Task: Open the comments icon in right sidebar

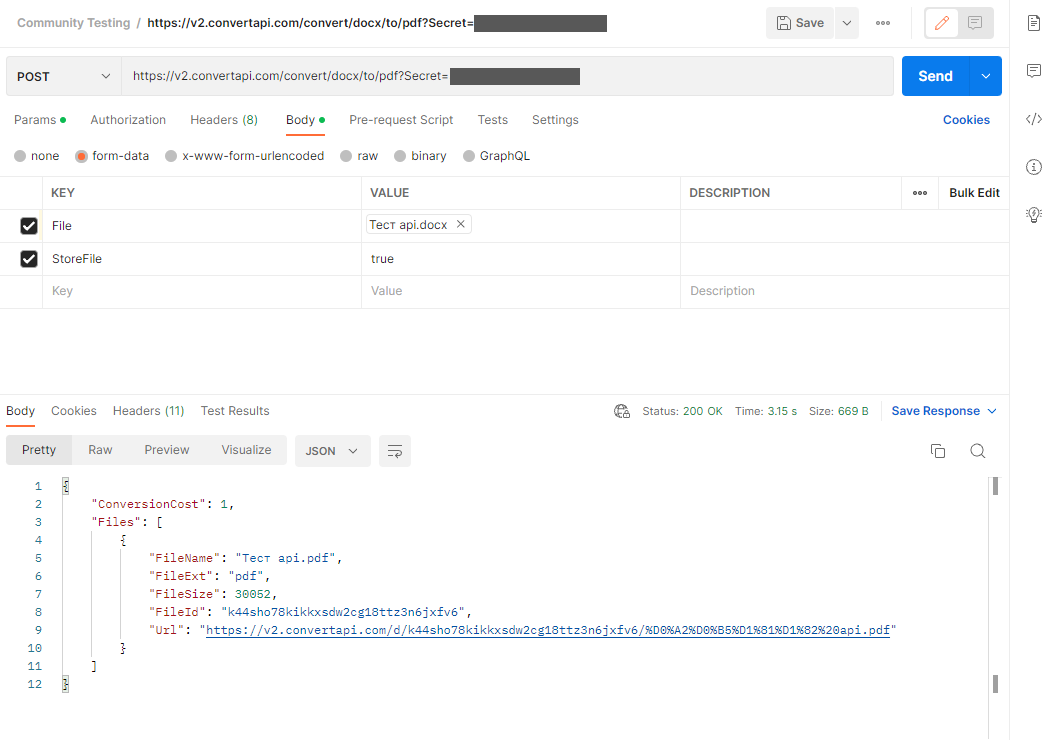Action: pyautogui.click(x=1034, y=71)
